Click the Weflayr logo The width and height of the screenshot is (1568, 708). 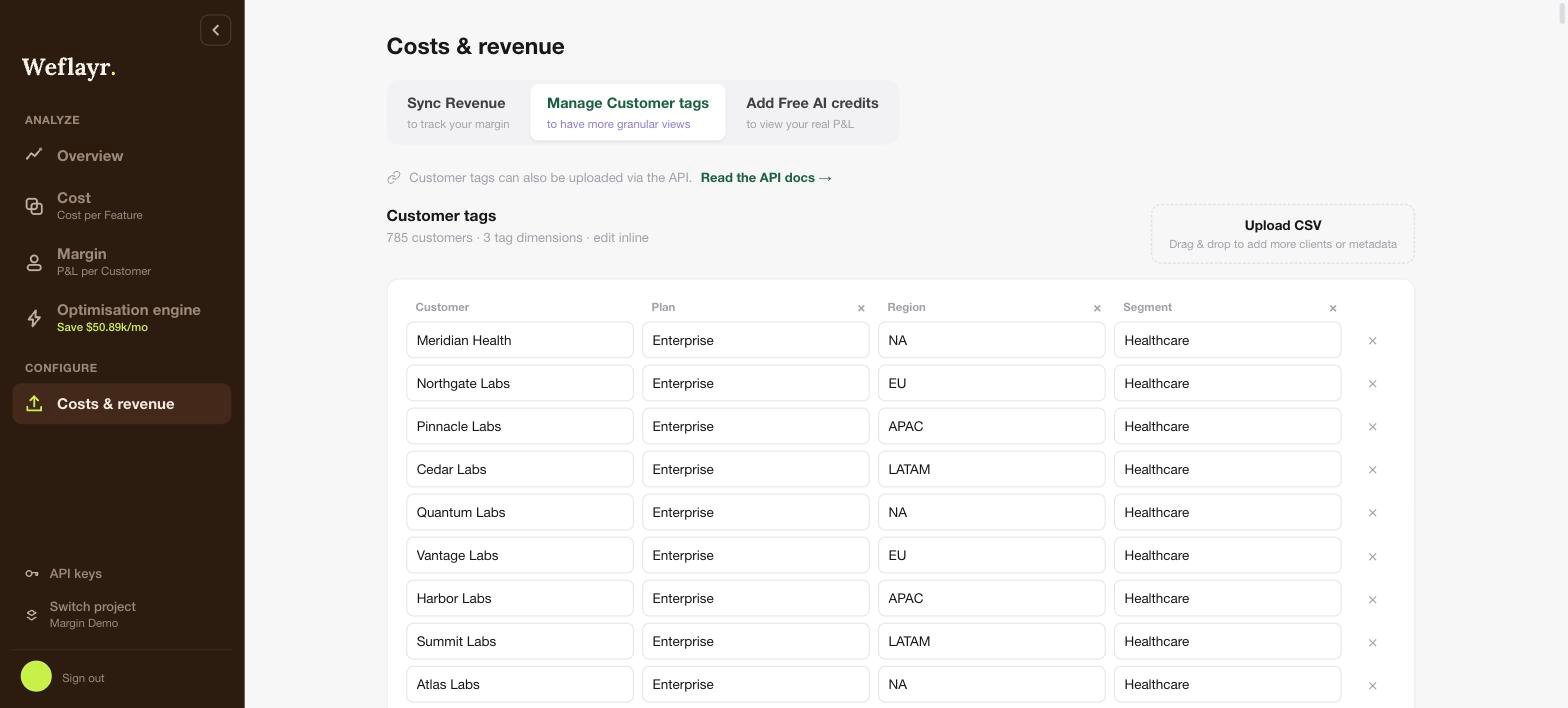[69, 68]
